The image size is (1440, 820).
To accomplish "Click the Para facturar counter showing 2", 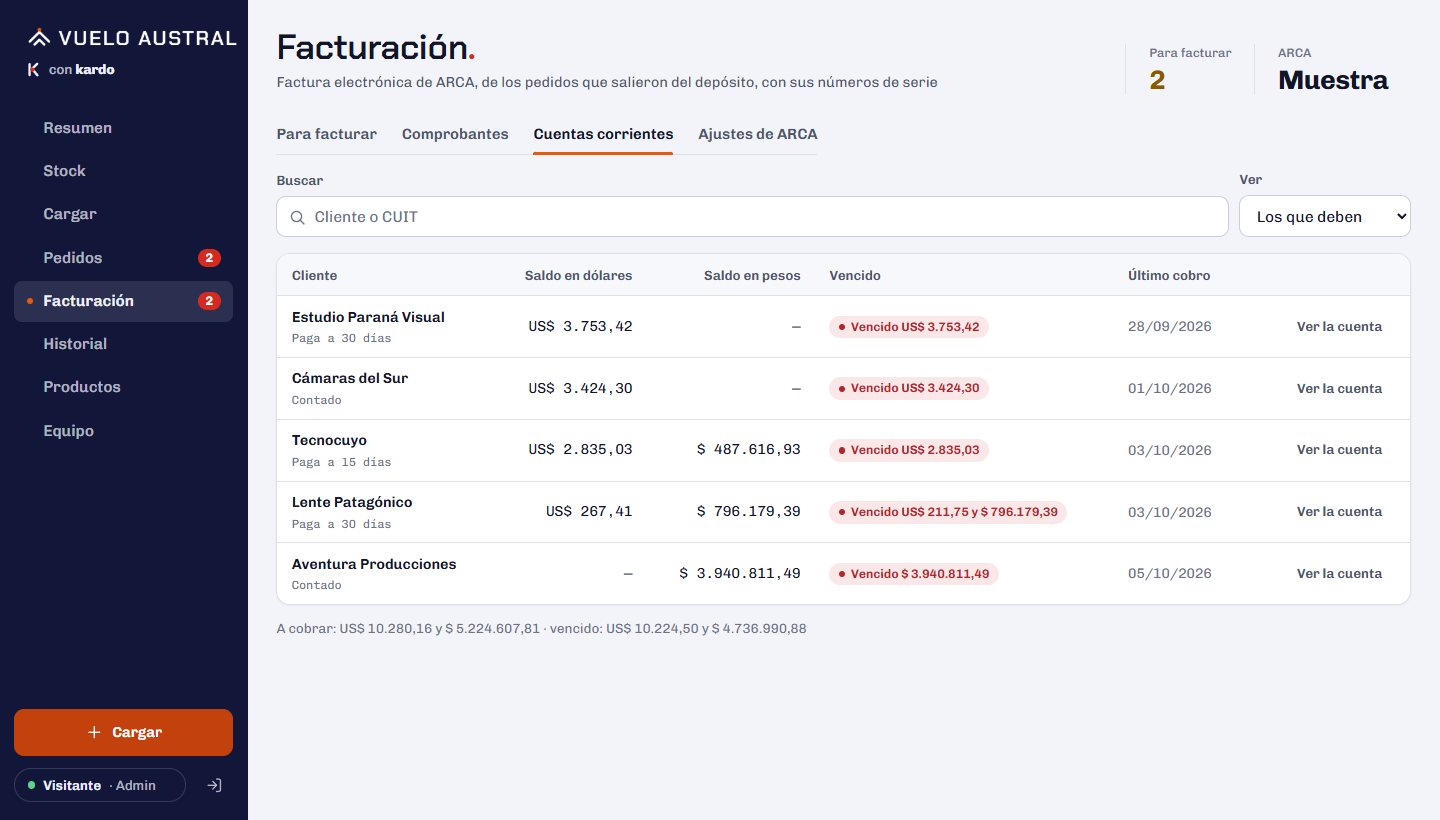I will (1190, 69).
